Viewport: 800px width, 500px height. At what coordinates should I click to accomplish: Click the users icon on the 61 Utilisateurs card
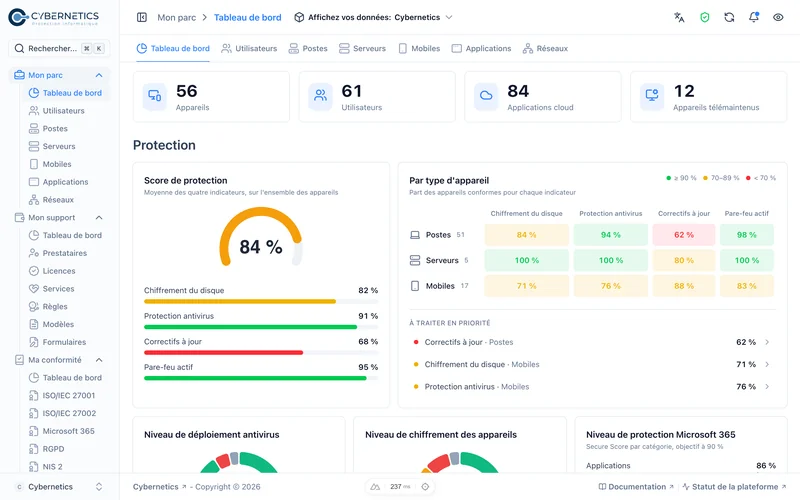[320, 96]
